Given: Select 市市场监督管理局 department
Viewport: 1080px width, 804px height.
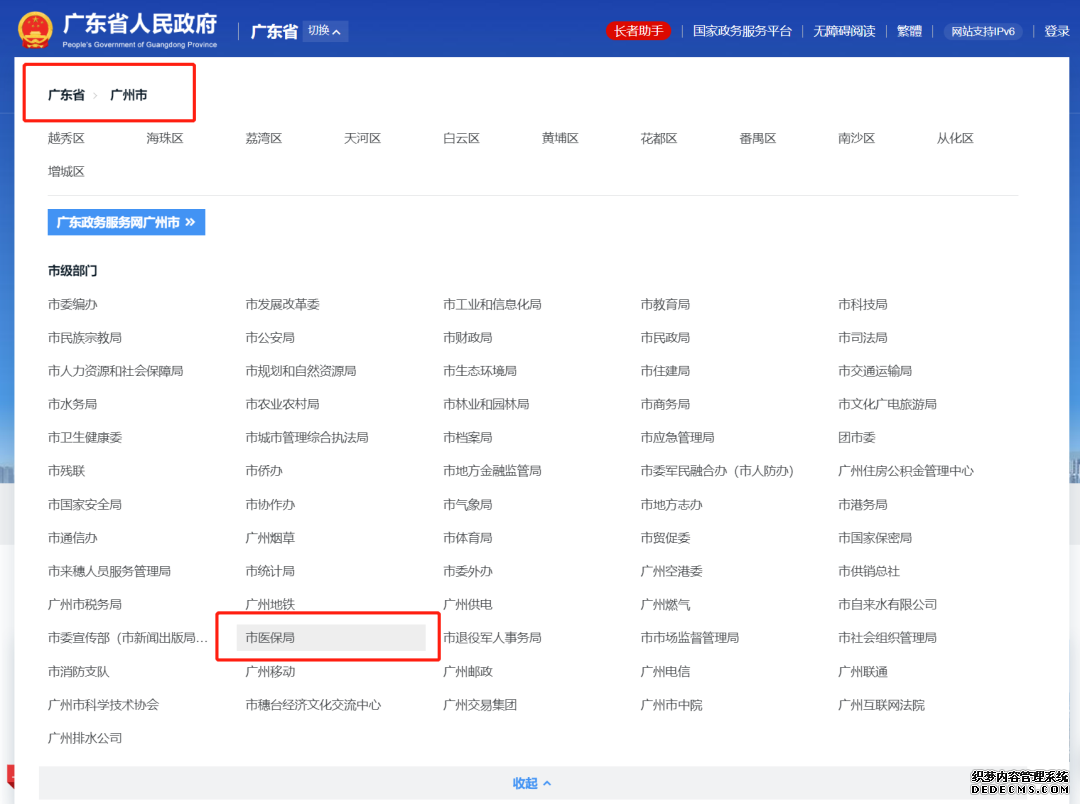Looking at the screenshot, I should tap(689, 637).
